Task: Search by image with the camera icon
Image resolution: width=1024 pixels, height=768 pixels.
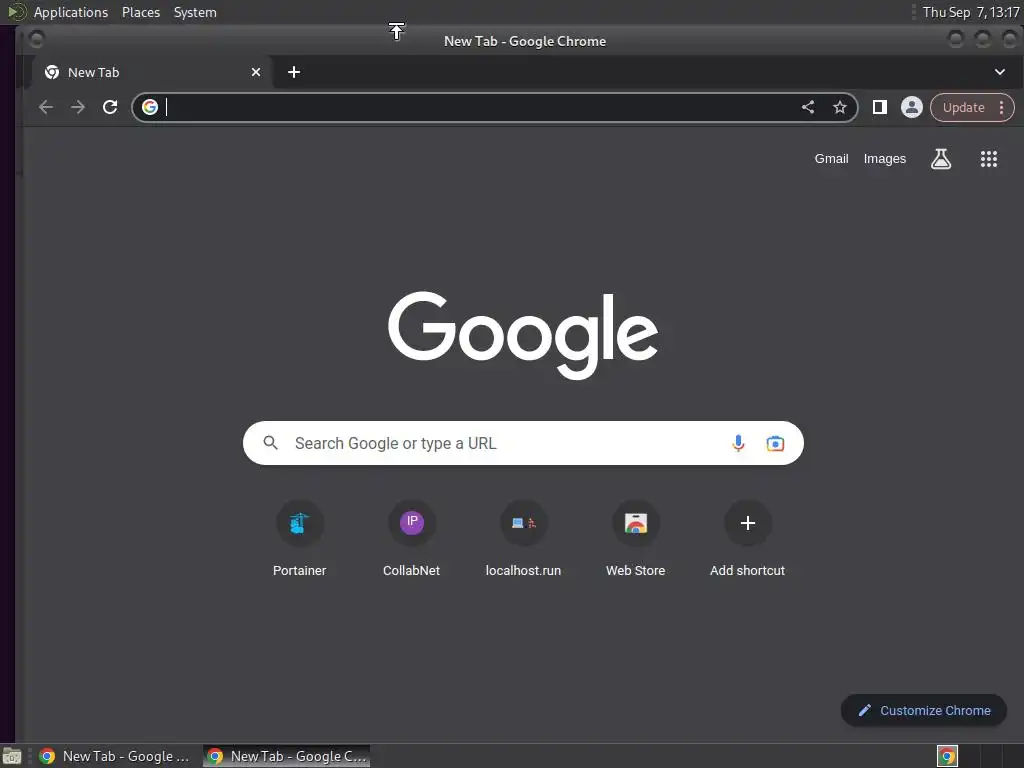Action: [x=775, y=443]
